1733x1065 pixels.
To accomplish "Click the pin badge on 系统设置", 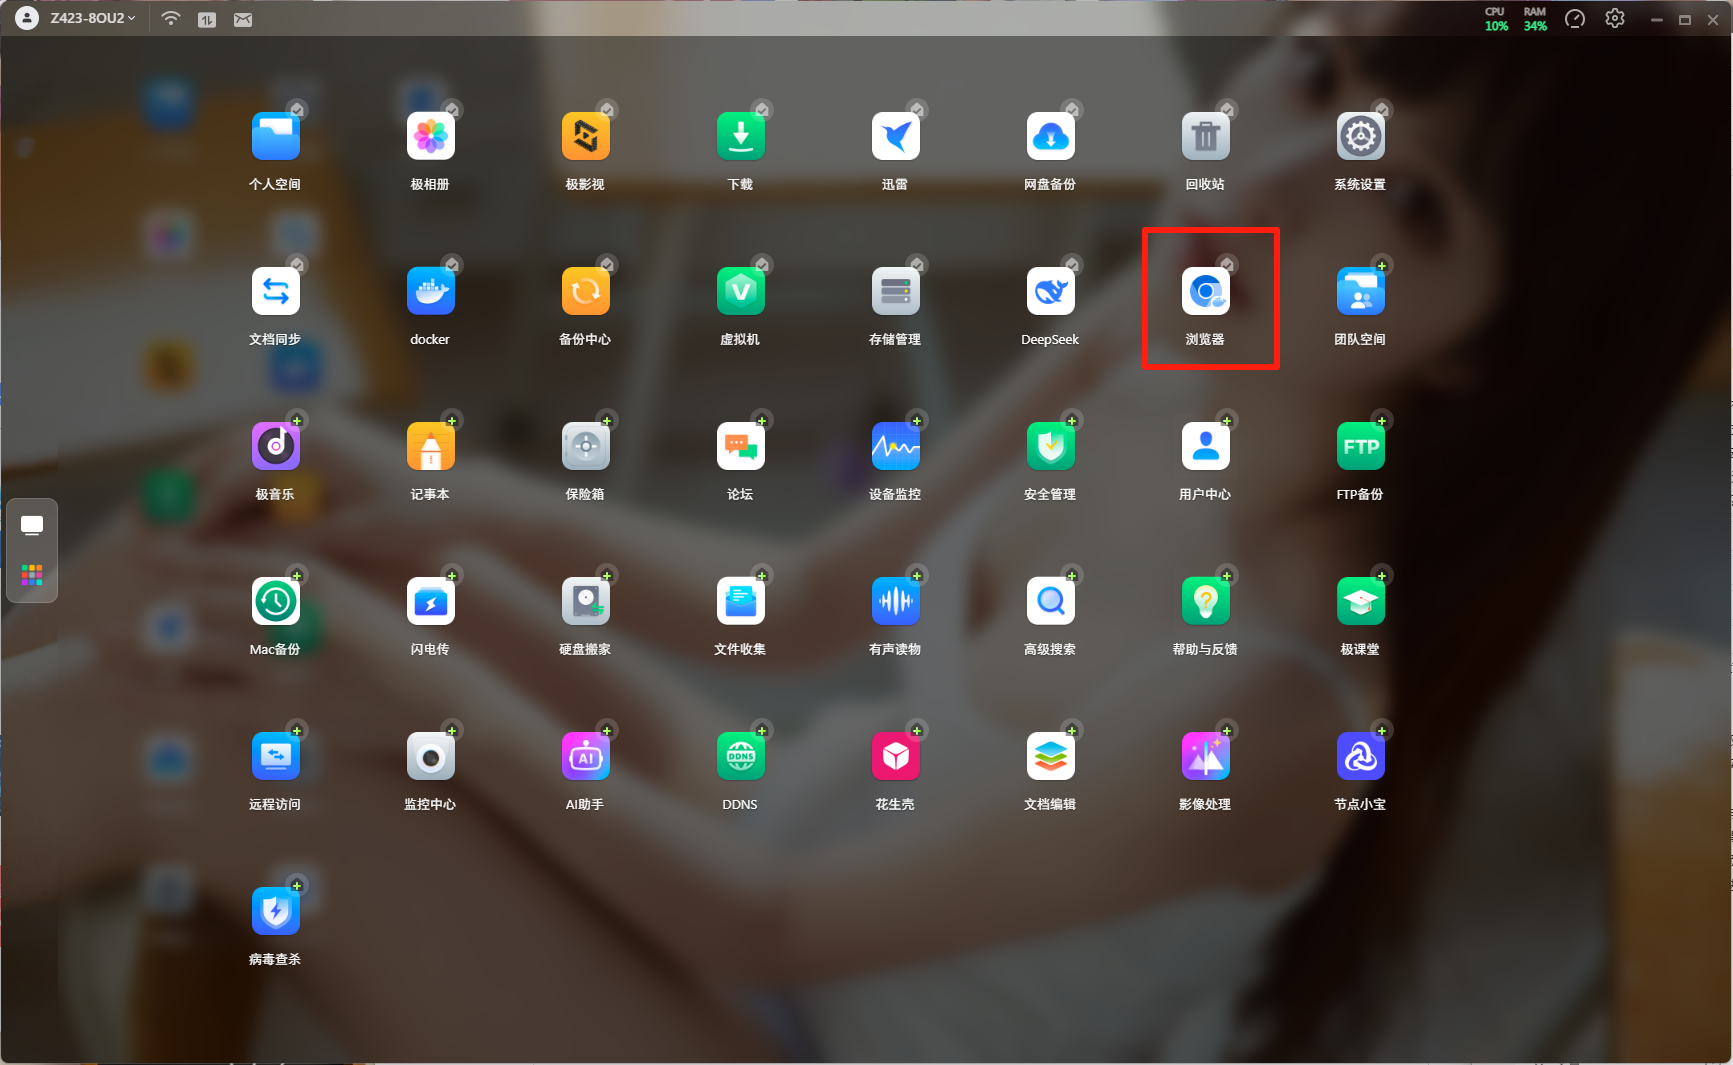I will [1382, 109].
